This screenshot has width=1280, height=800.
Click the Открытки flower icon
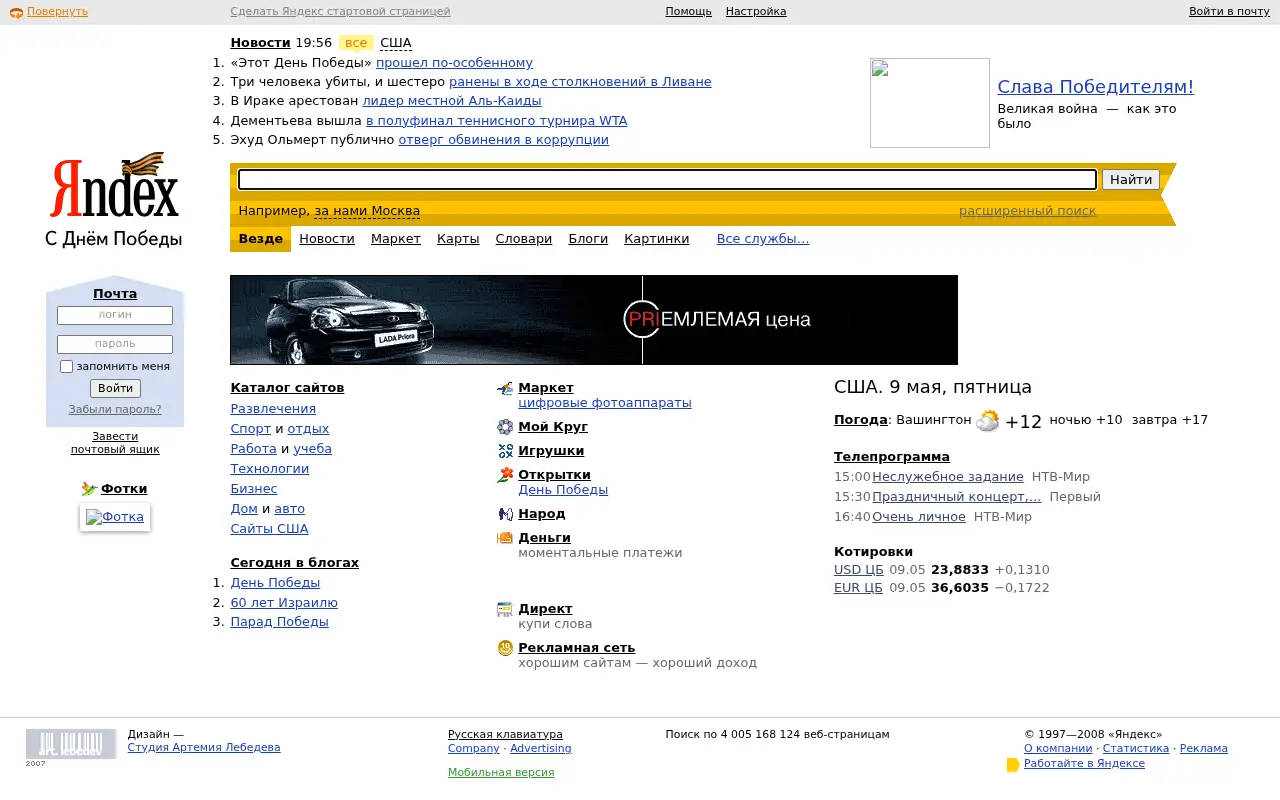coord(505,475)
